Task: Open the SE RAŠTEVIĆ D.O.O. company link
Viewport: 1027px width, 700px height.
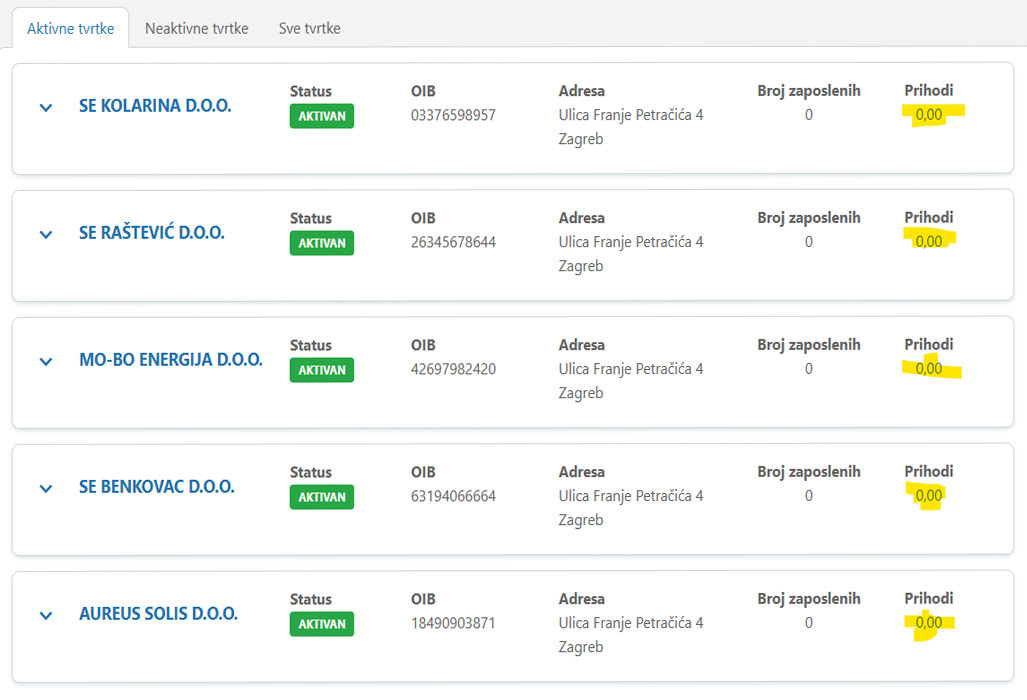Action: coord(152,232)
